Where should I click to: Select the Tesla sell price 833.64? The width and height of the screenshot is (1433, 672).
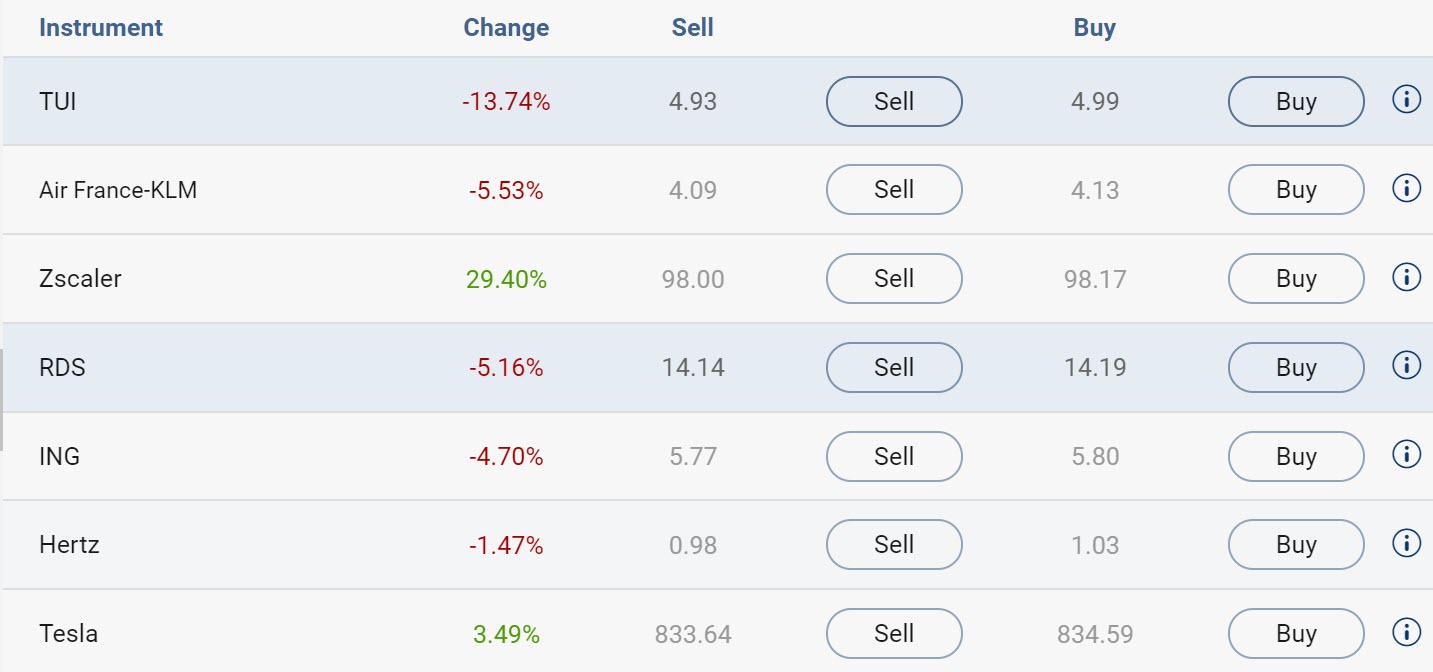click(692, 633)
